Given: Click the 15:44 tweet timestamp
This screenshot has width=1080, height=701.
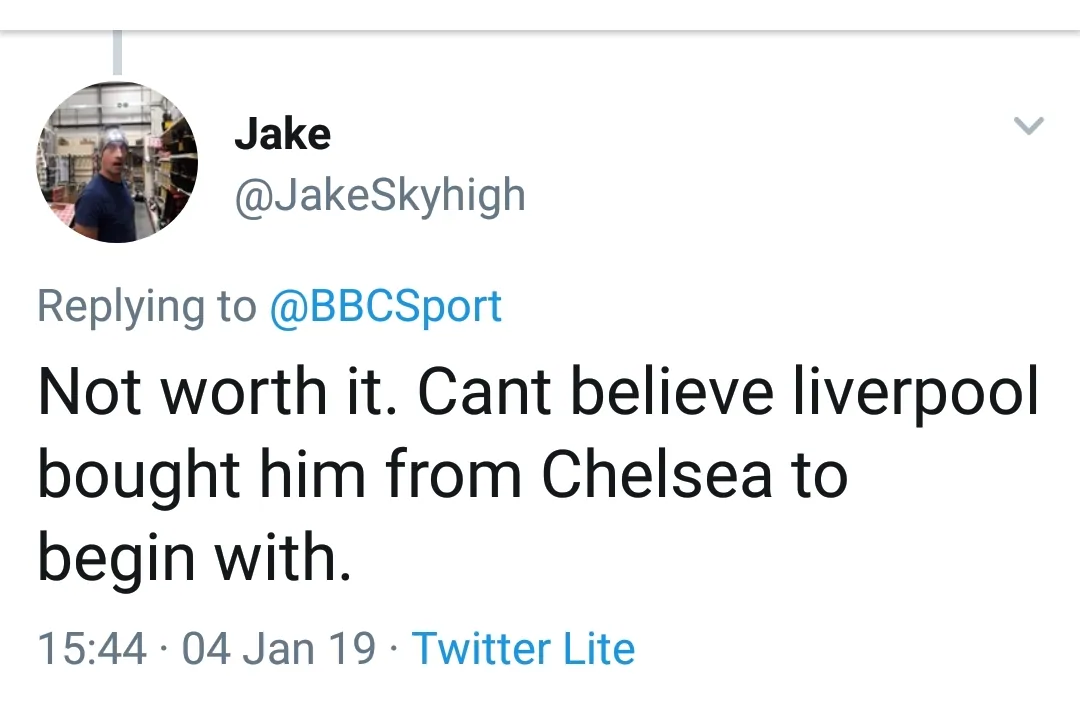Looking at the screenshot, I should click(92, 648).
